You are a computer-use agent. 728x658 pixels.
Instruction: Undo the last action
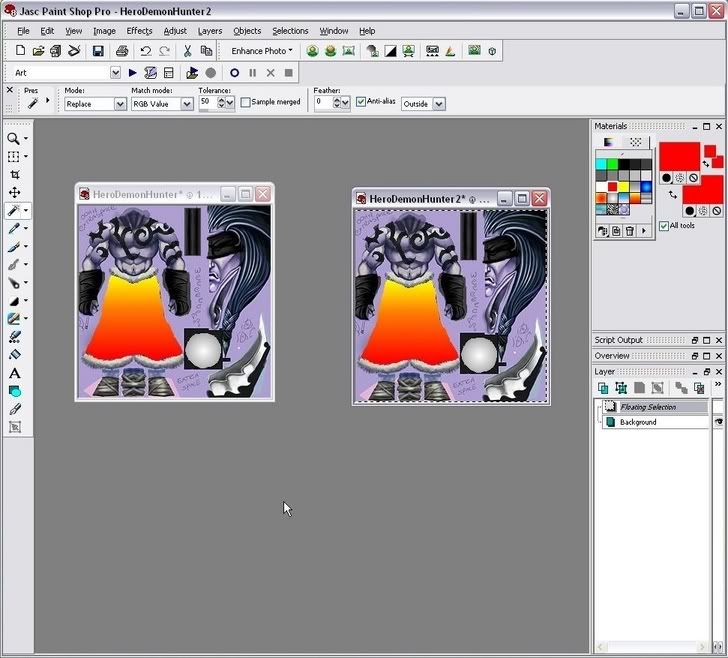click(146, 51)
